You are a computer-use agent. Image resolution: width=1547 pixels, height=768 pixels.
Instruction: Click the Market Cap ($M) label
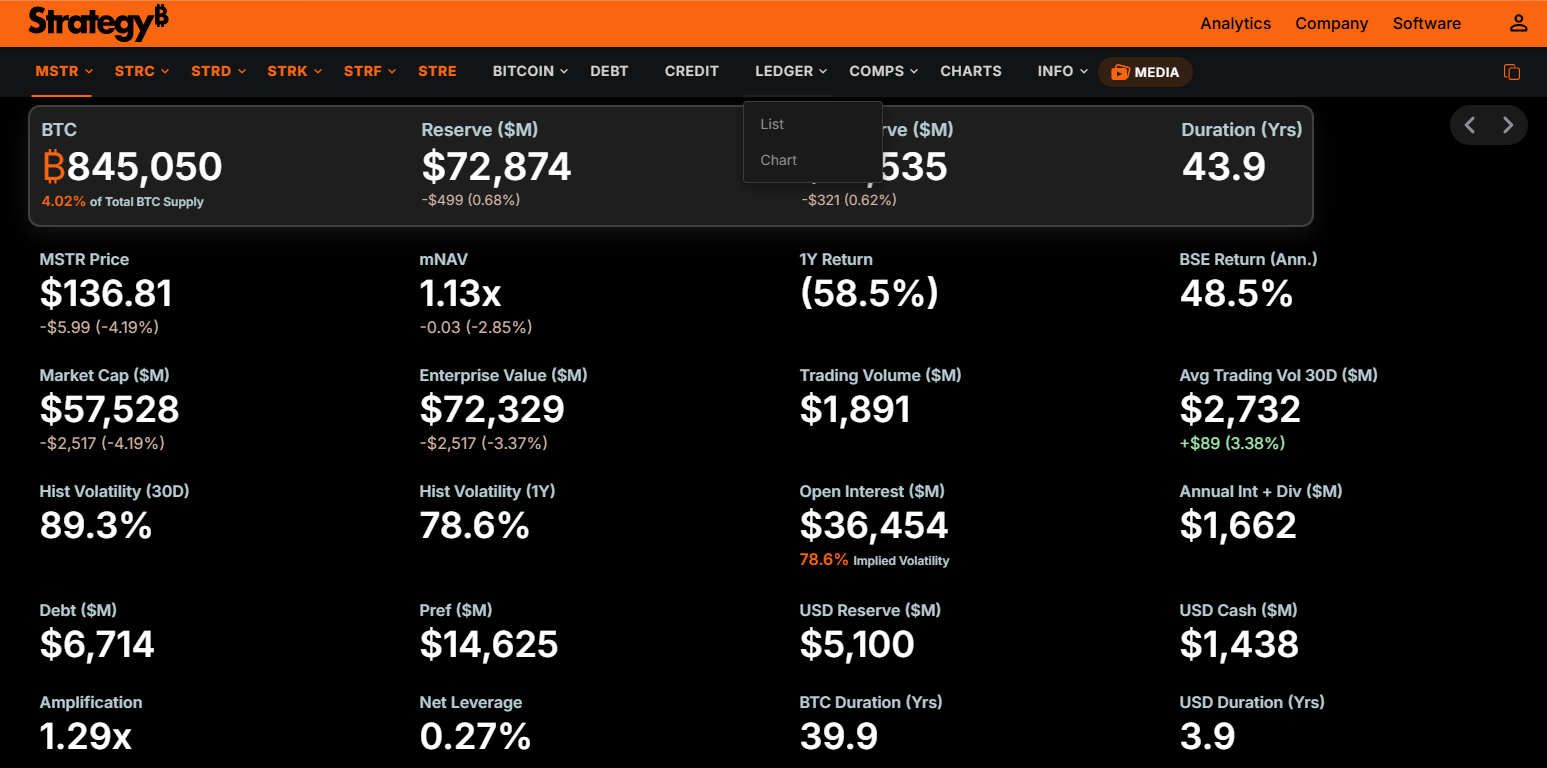(105, 375)
